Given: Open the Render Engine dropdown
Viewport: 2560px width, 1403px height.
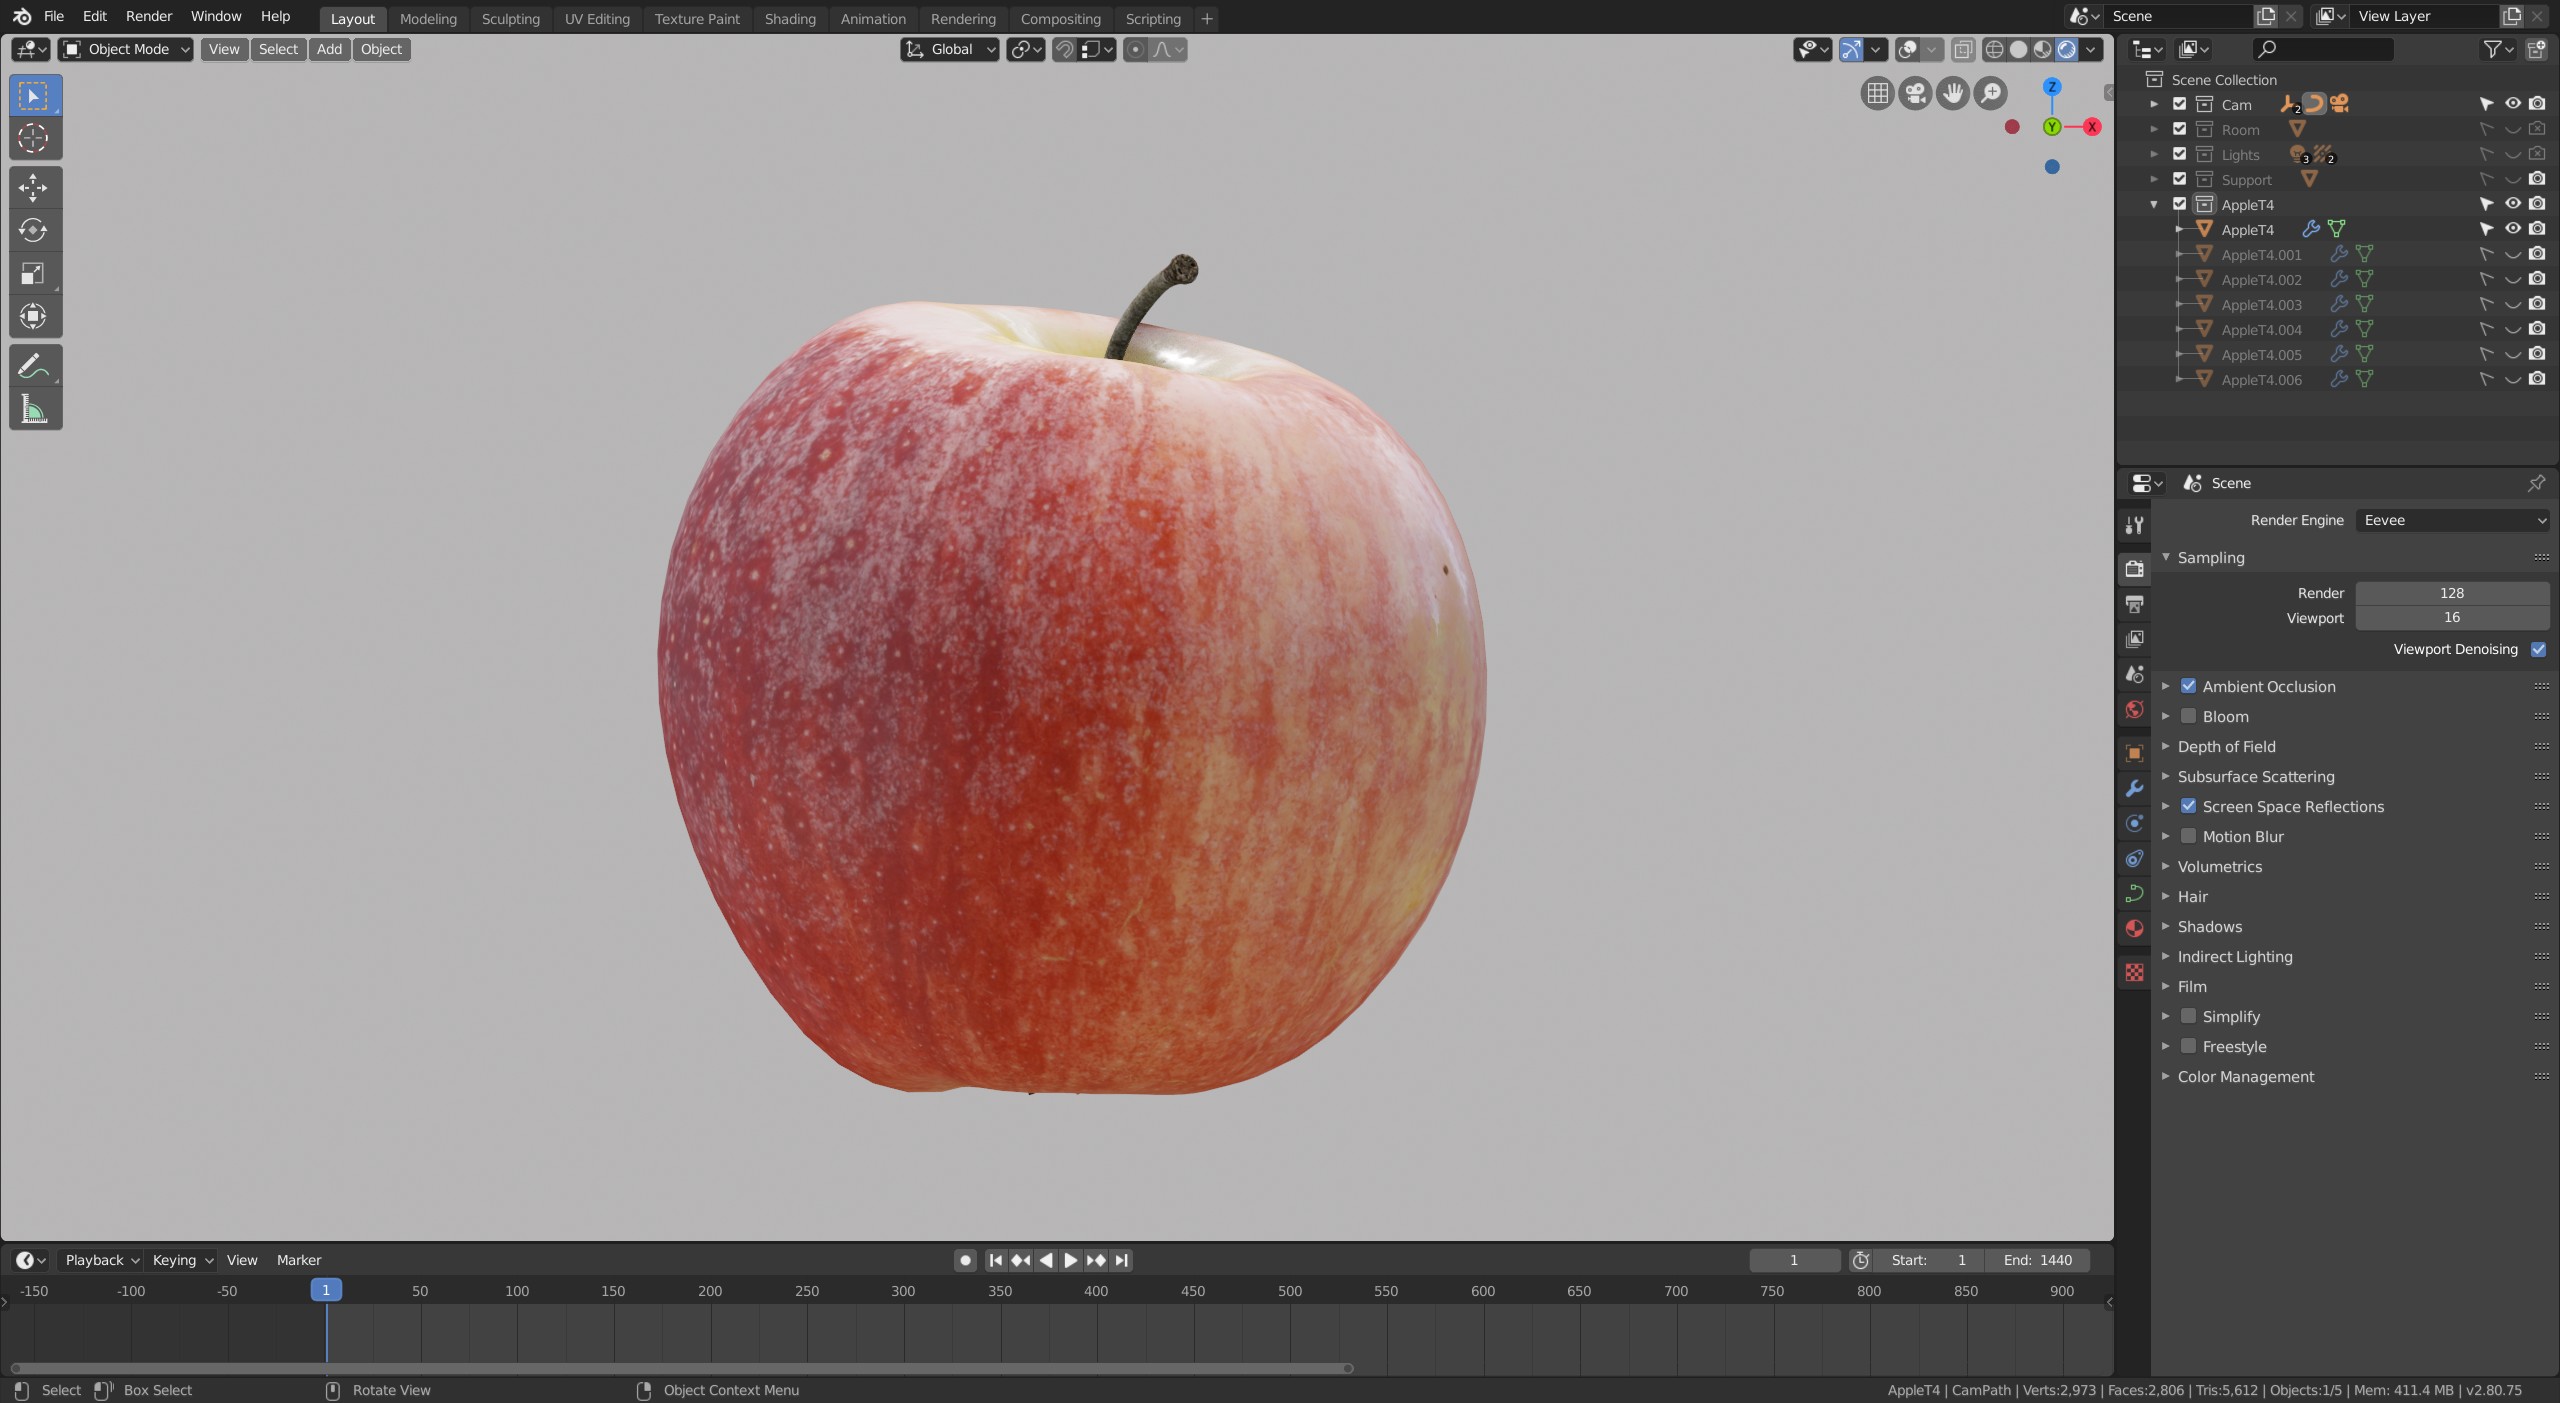Looking at the screenshot, I should pos(2452,520).
